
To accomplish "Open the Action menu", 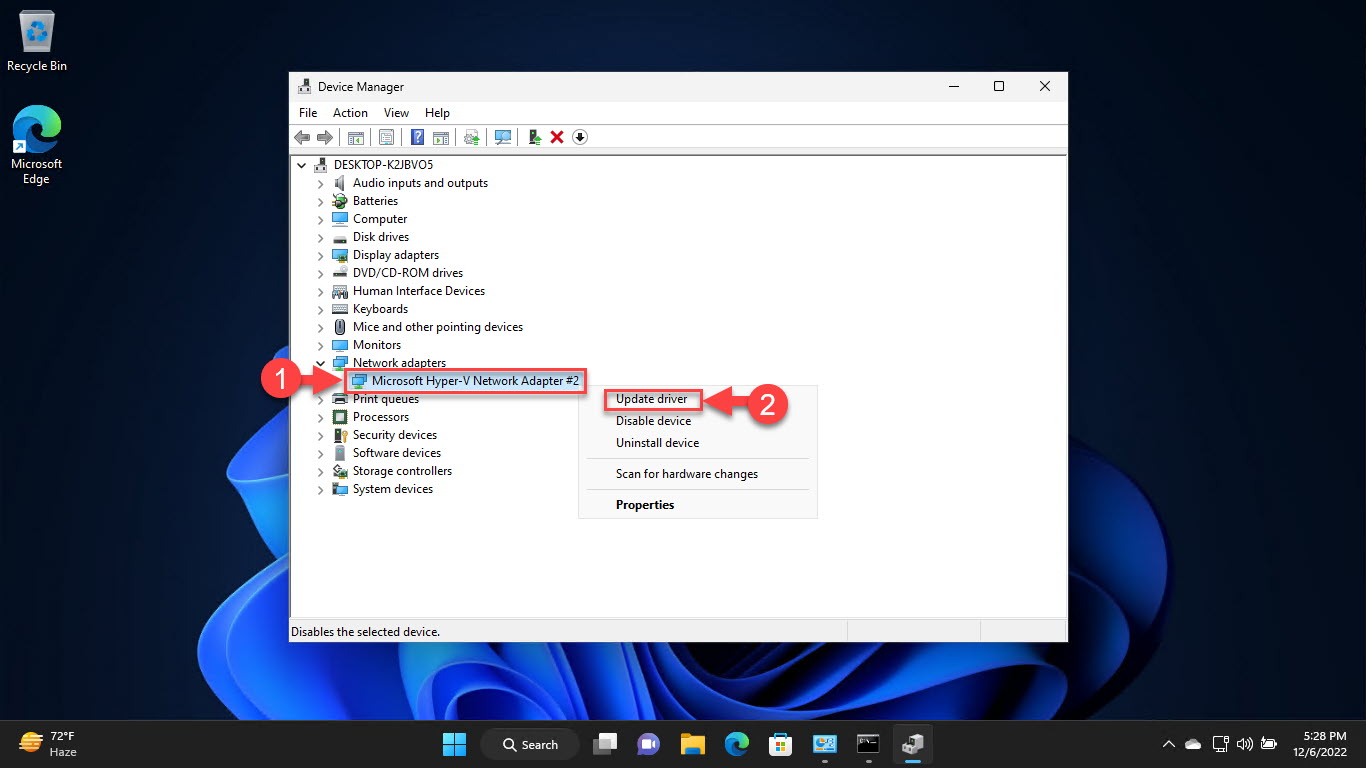I will coord(349,112).
